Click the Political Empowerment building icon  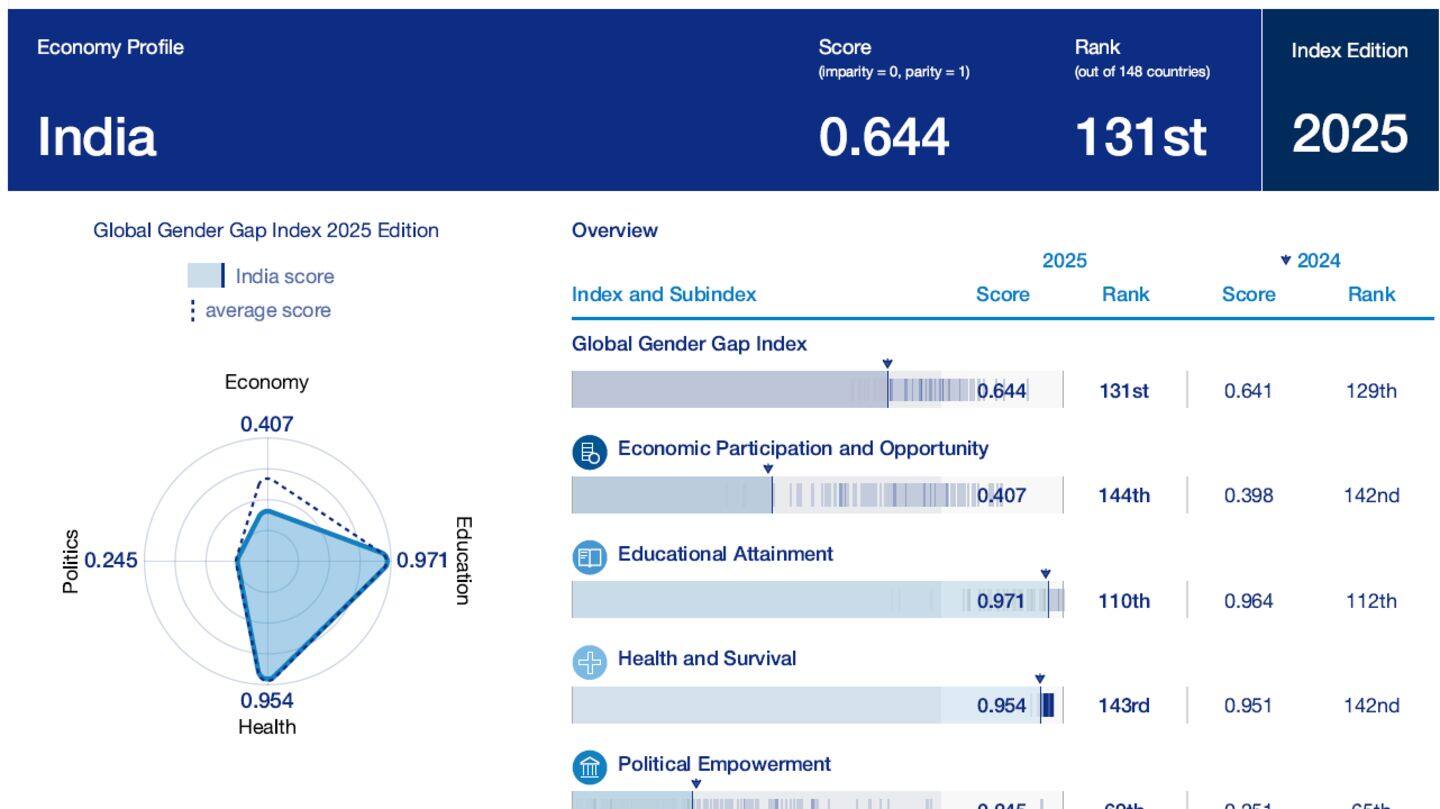coord(590,767)
